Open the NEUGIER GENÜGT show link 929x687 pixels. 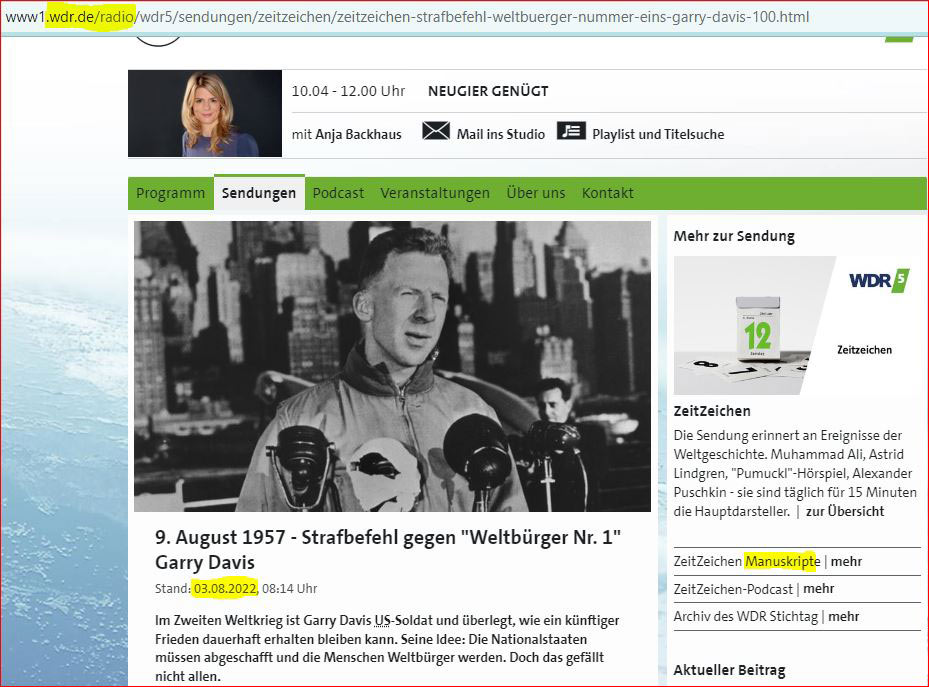tap(488, 91)
